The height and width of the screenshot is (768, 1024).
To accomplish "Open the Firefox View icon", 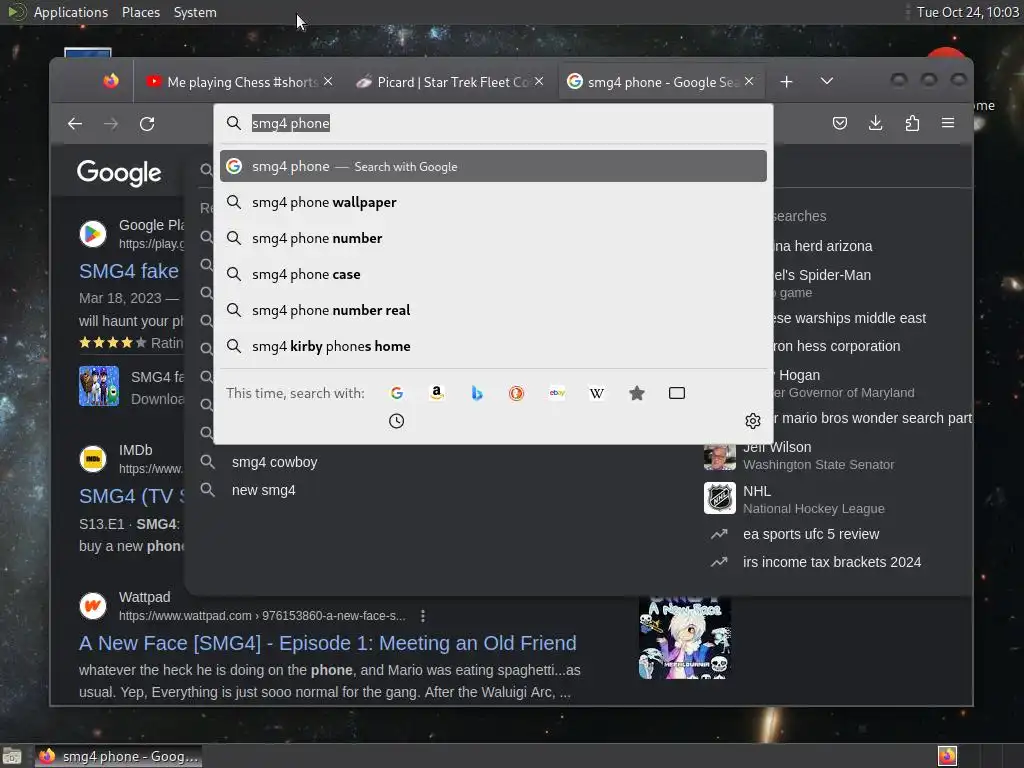I will pos(110,81).
